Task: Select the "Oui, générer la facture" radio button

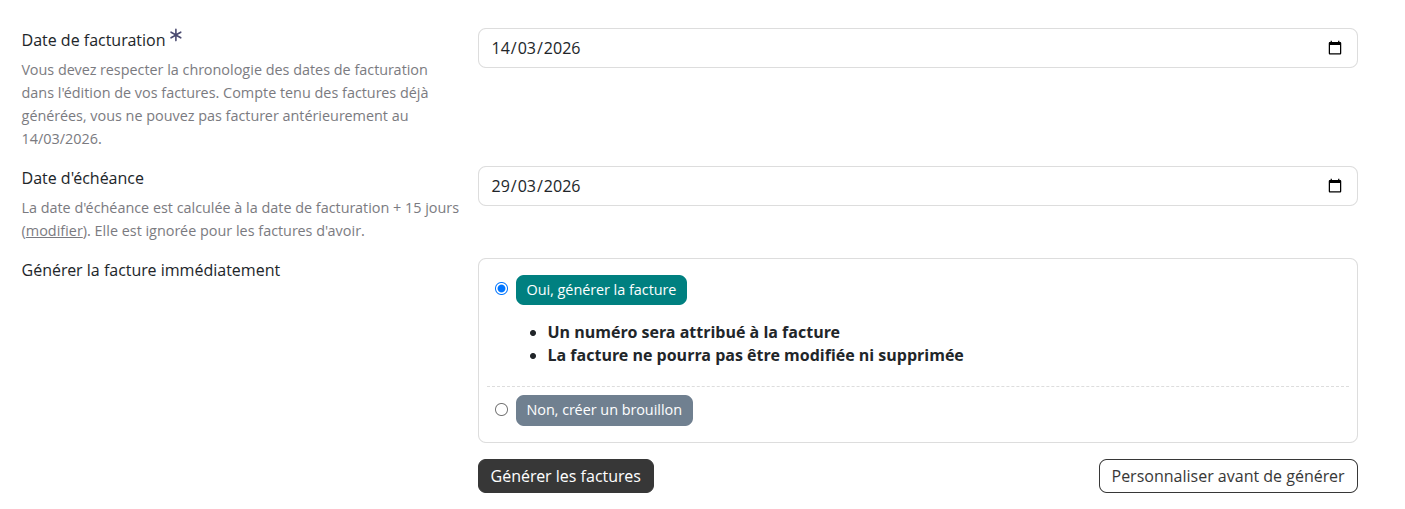Action: 501,289
